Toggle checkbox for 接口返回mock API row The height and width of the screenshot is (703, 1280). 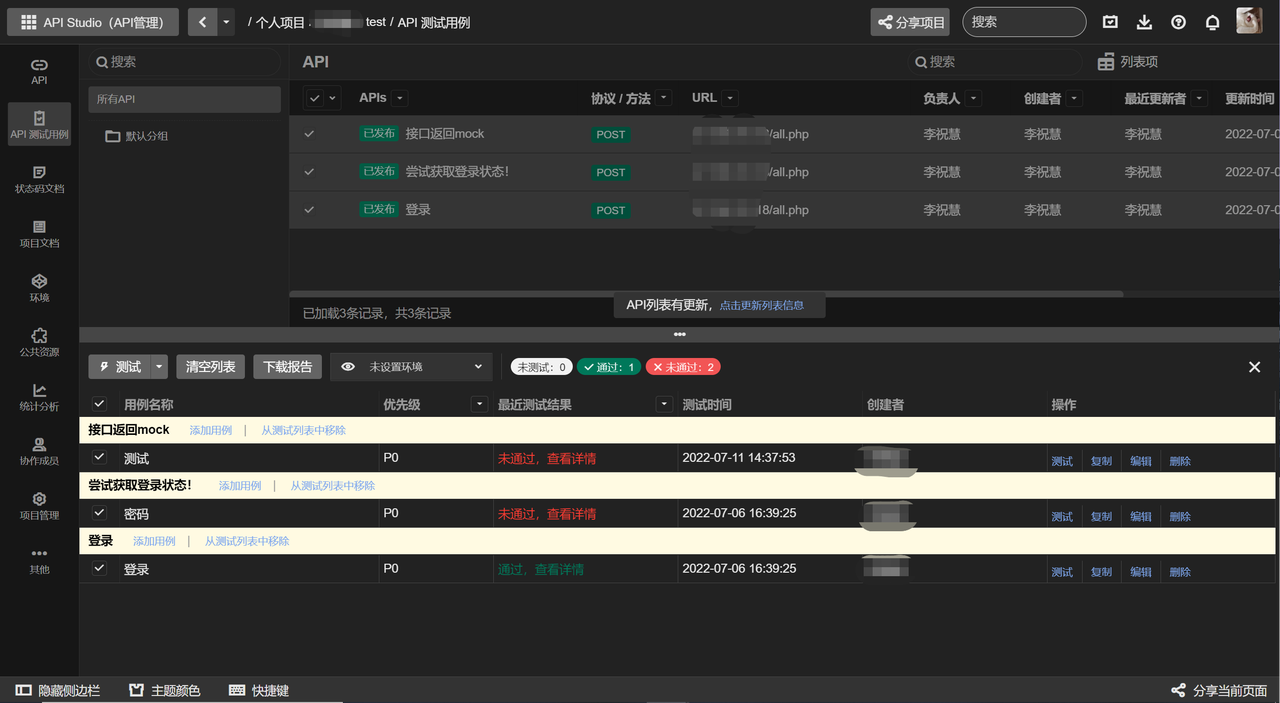(x=309, y=134)
